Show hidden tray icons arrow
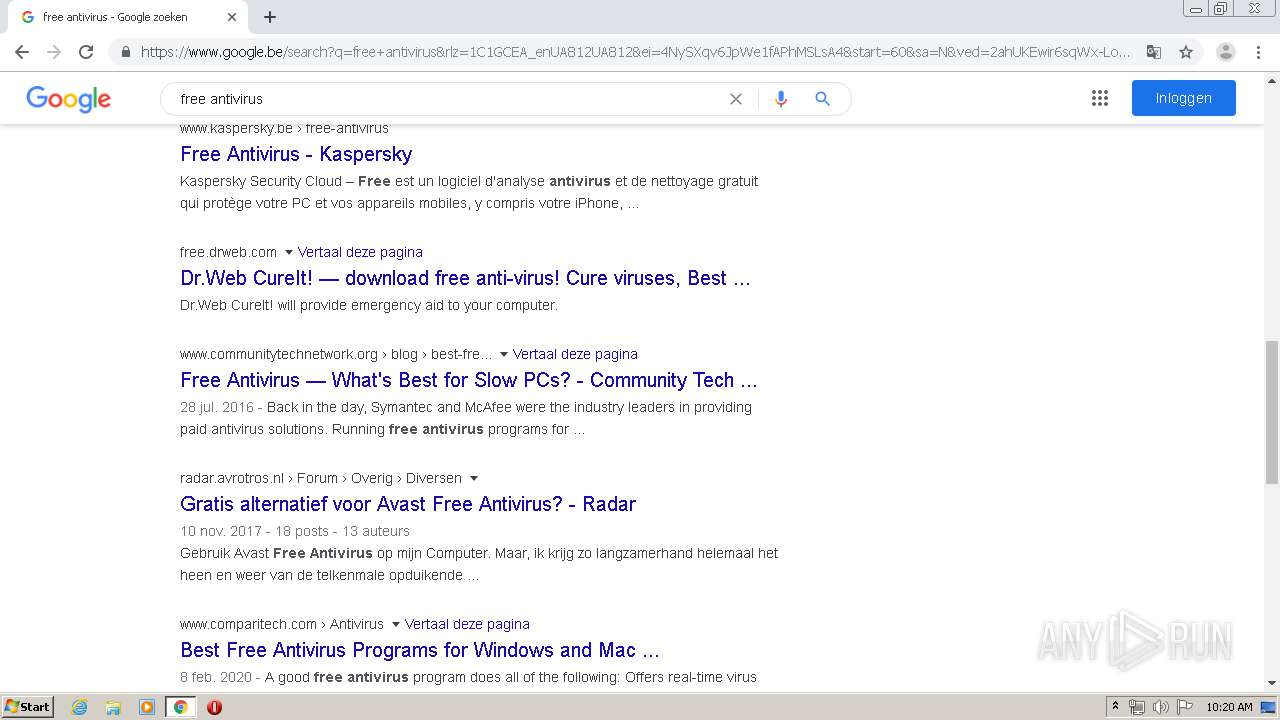Image resolution: width=1280 pixels, height=720 pixels. pos(1115,707)
